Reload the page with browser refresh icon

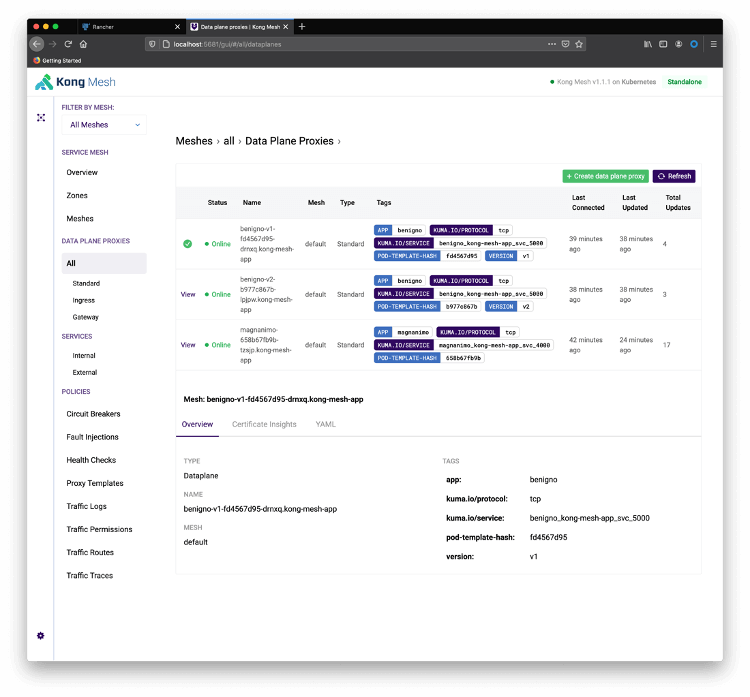[x=68, y=44]
